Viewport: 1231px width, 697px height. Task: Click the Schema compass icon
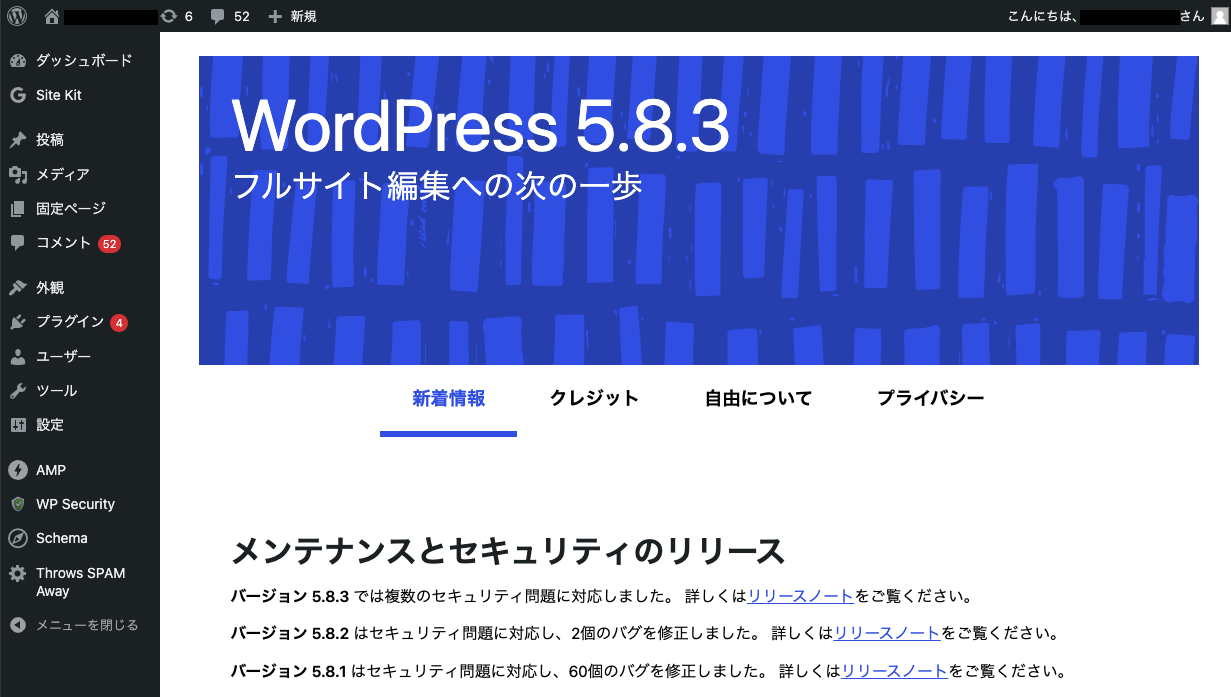[x=17, y=538]
